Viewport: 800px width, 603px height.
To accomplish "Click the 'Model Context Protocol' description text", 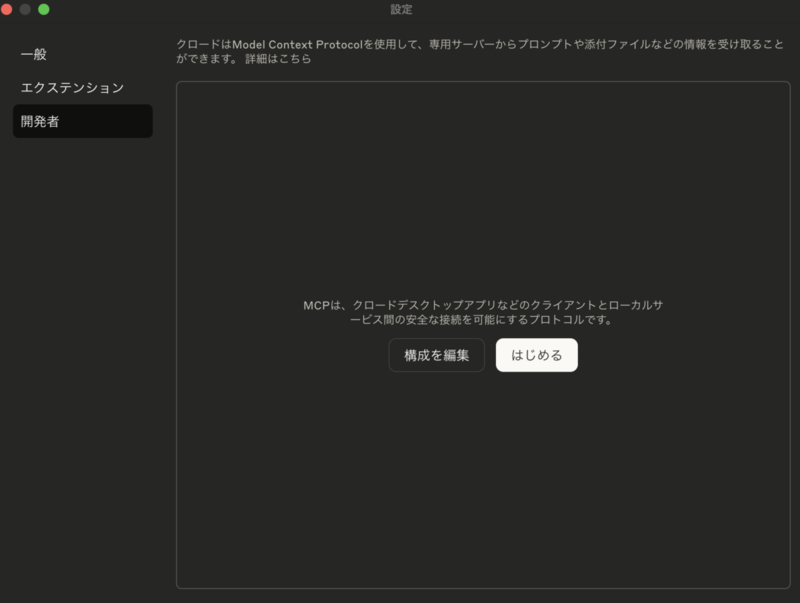I will point(480,52).
